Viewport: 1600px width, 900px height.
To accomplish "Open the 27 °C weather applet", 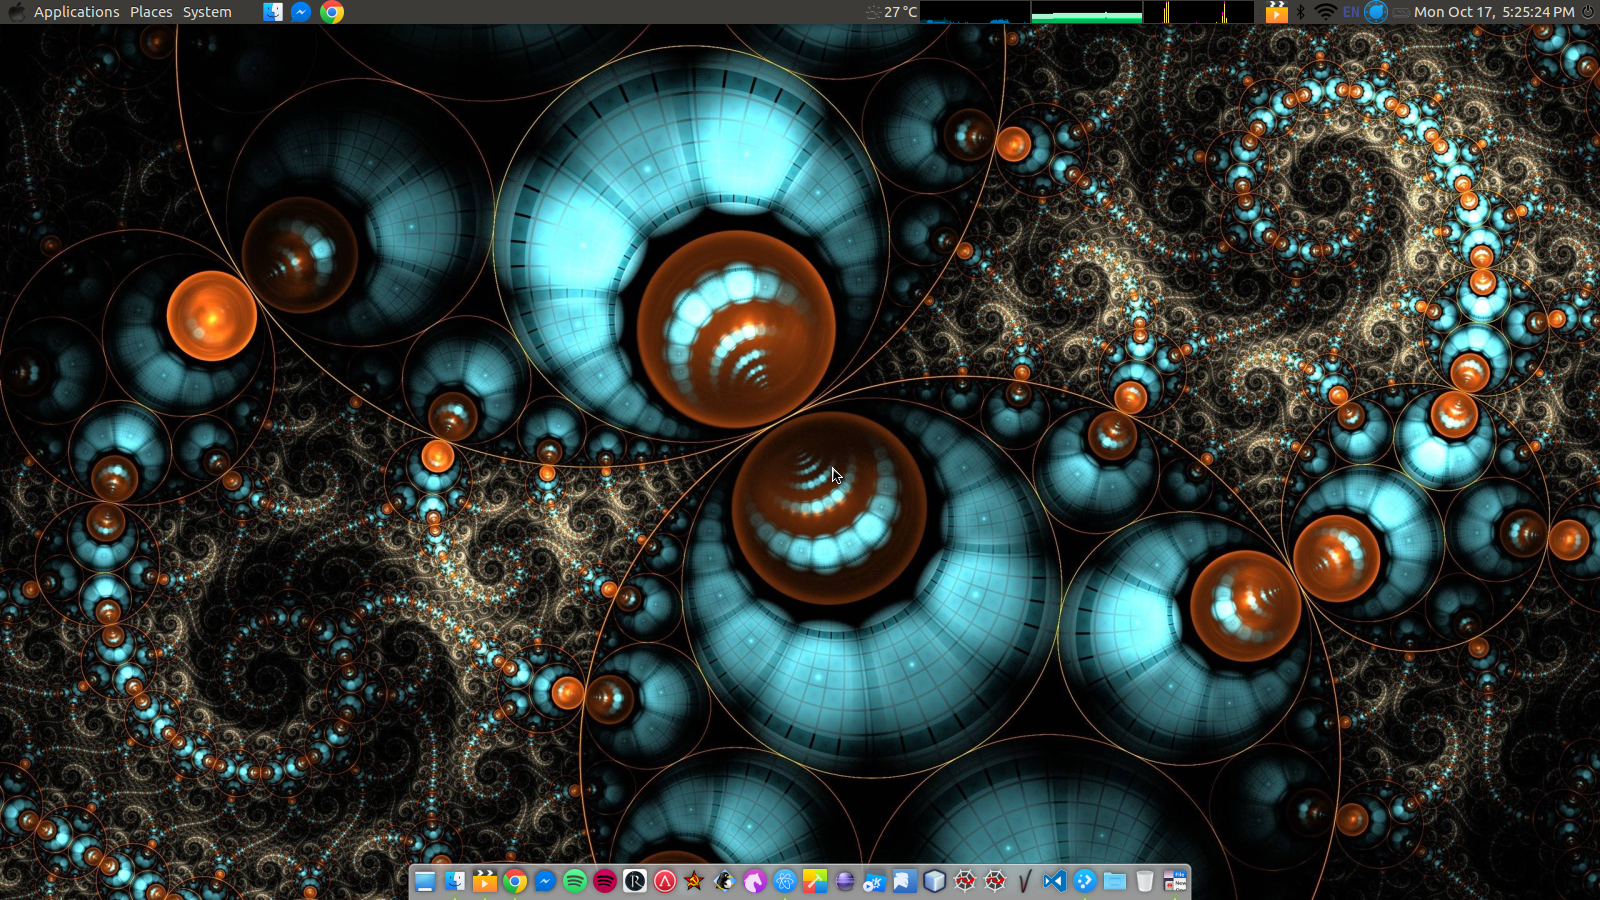I will (x=891, y=12).
